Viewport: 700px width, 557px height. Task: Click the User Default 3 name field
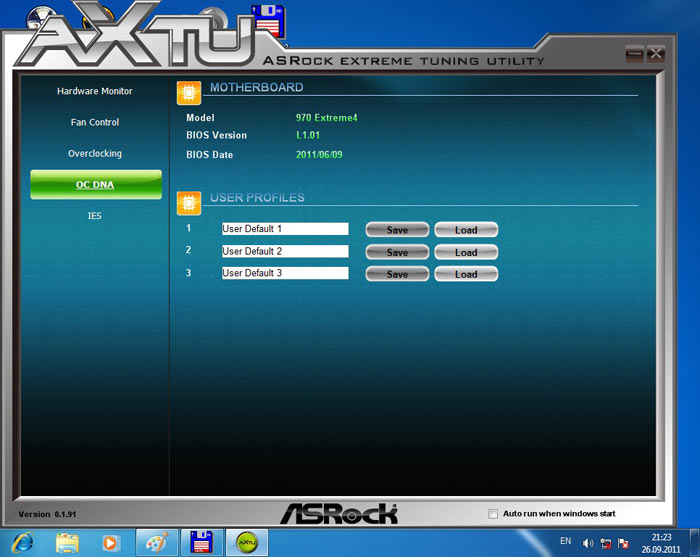pyautogui.click(x=285, y=273)
